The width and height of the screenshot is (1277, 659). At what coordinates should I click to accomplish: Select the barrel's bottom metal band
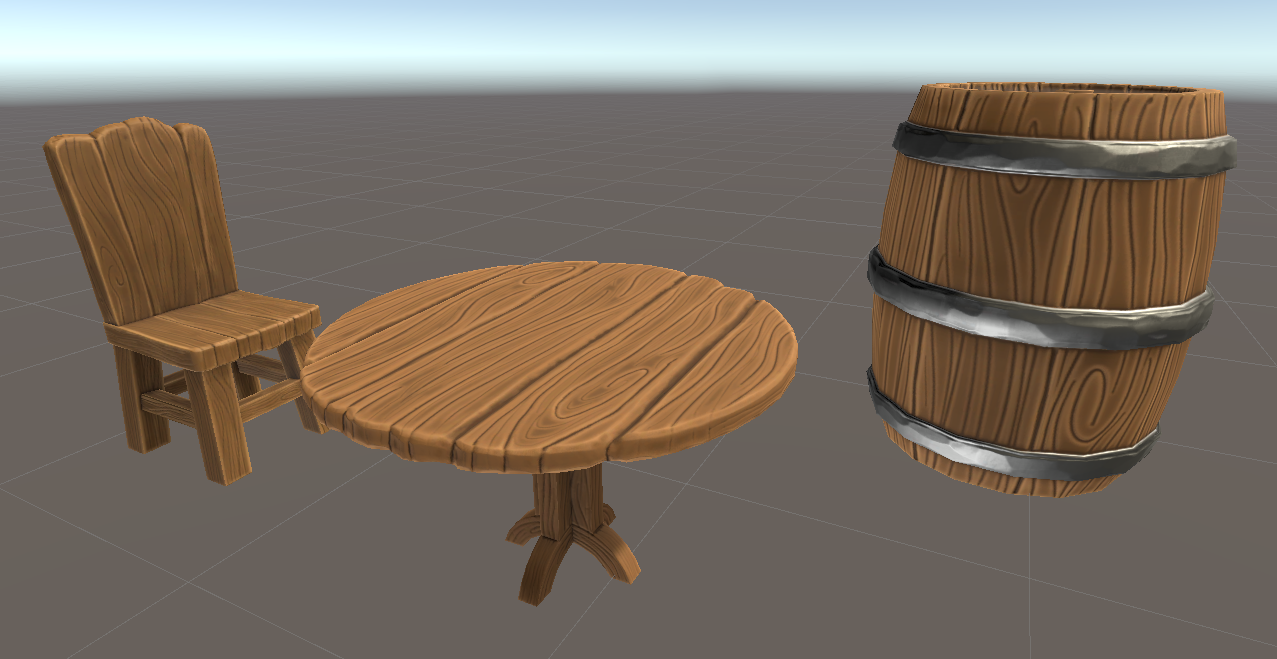[1012, 432]
